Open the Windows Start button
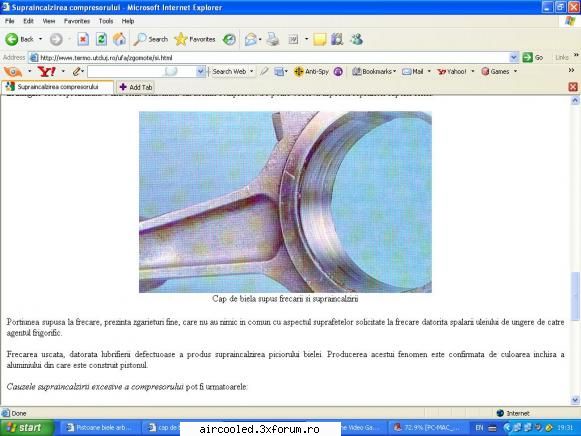 (27, 428)
